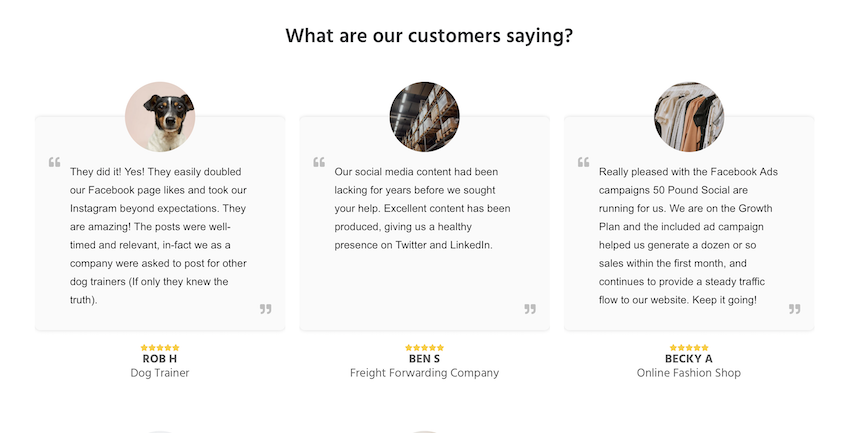Click the "Freight Forwarding Company" label

click(424, 373)
